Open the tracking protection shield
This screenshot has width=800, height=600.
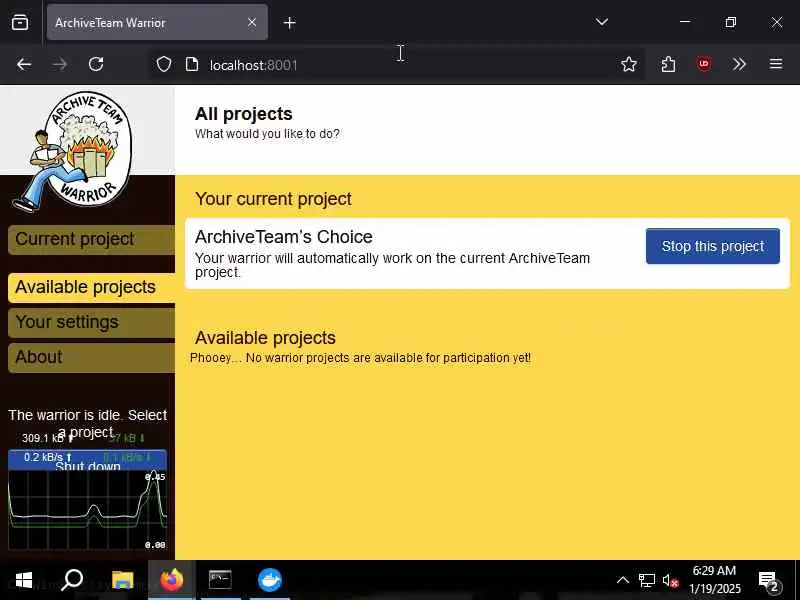pos(164,64)
